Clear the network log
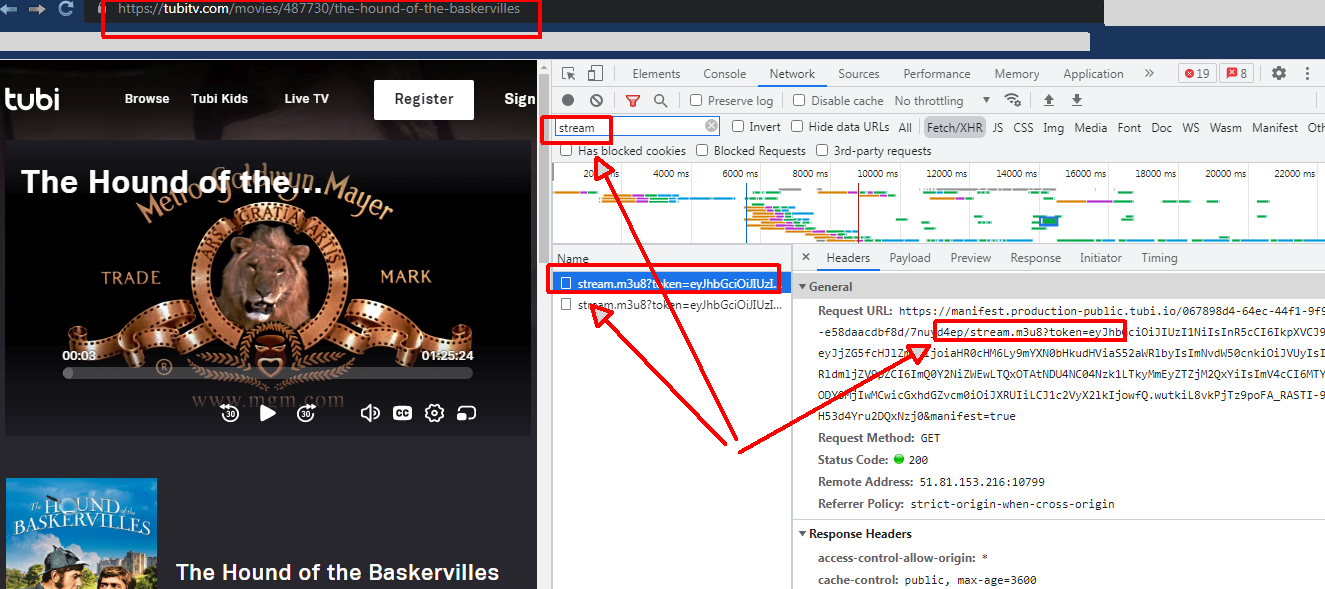 pyautogui.click(x=596, y=100)
